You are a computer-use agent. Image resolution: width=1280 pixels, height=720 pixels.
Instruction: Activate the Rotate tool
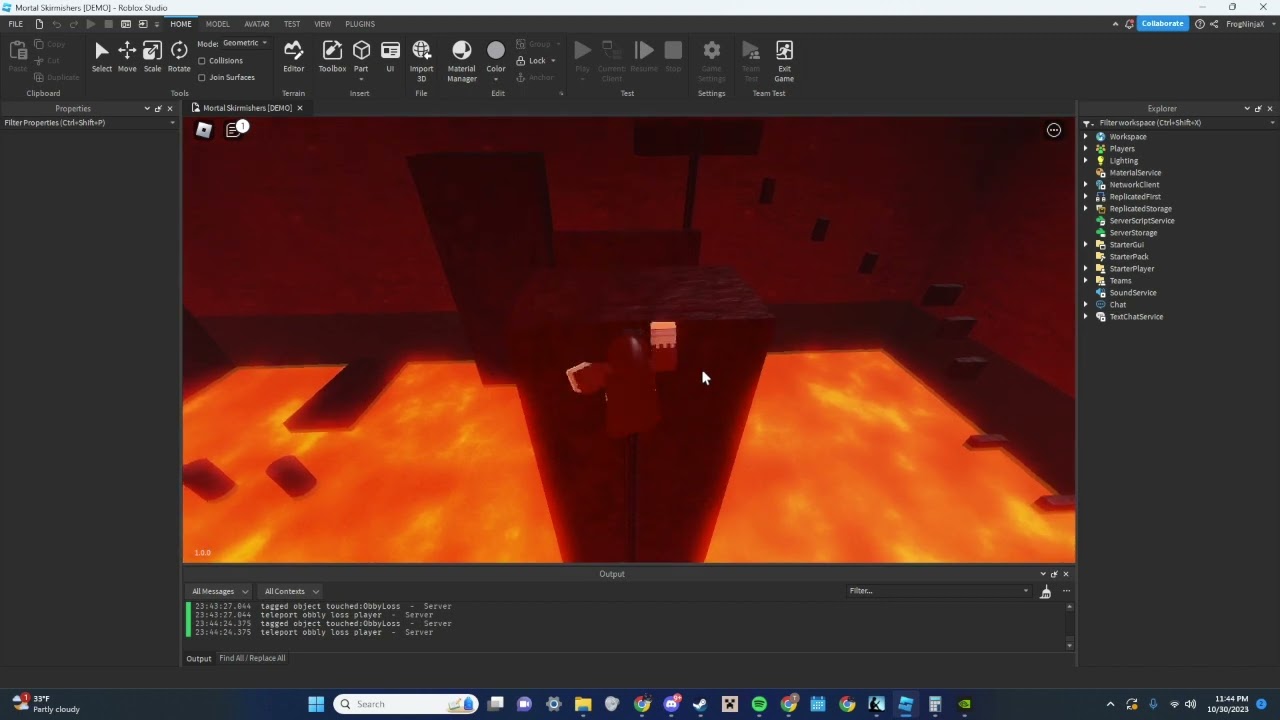[179, 57]
